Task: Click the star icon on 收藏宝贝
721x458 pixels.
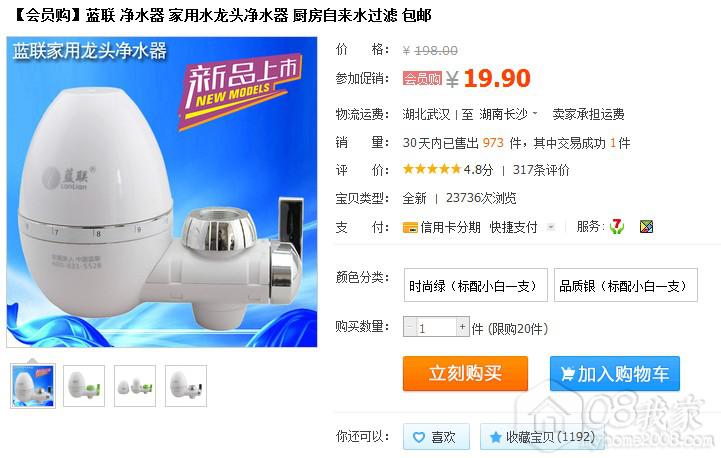Action: (x=495, y=437)
